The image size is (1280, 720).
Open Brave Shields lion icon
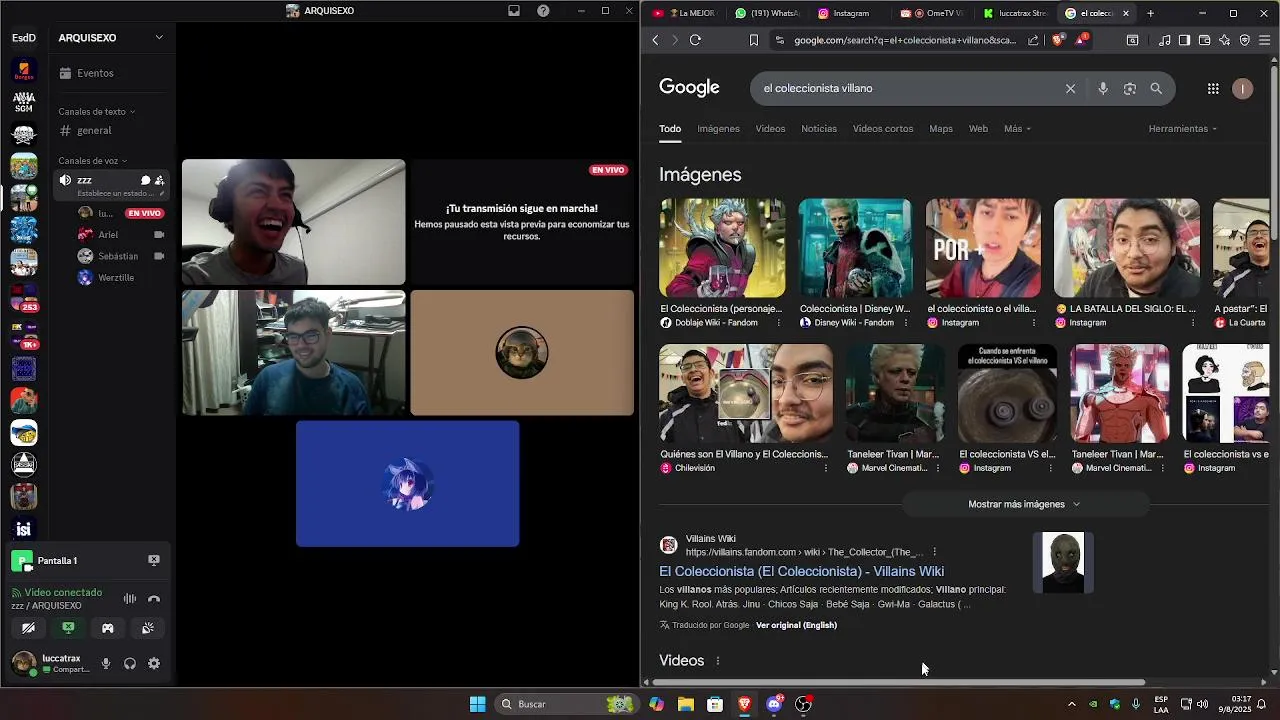pyautogui.click(x=1058, y=40)
